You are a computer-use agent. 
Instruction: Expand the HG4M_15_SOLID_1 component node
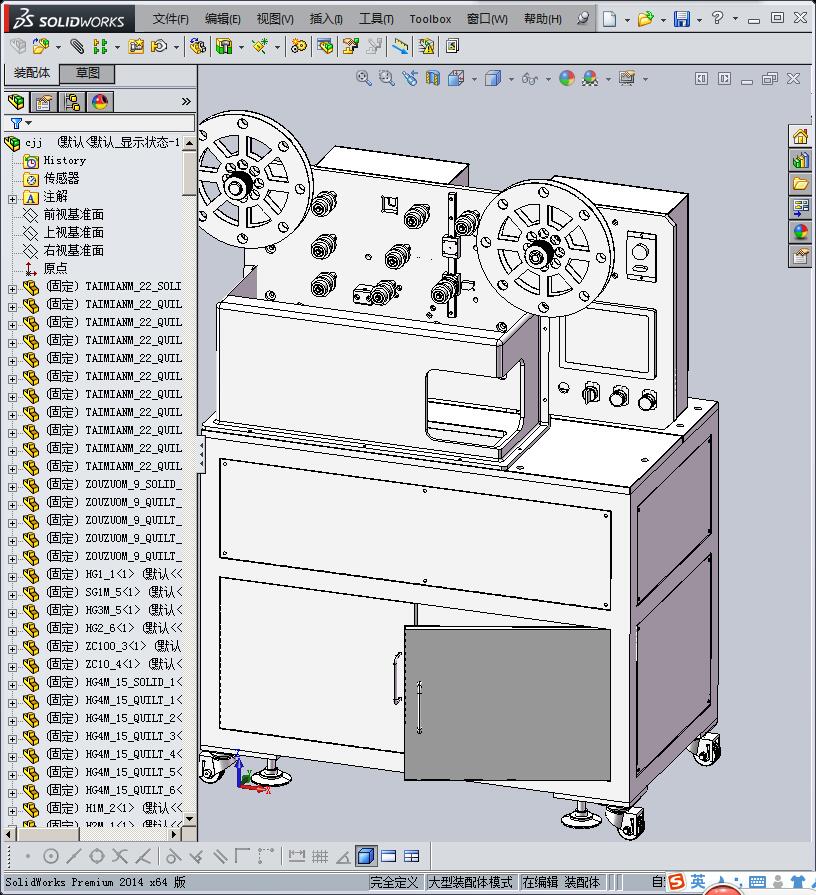[x=13, y=686]
